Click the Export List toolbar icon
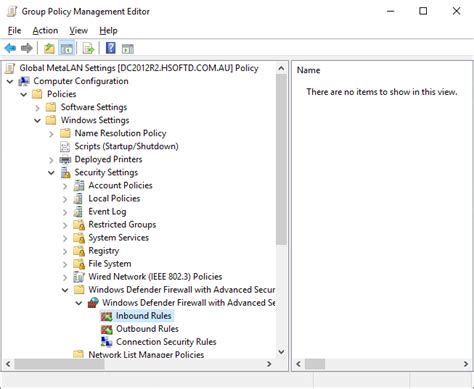The height and width of the screenshot is (389, 474). click(88, 49)
